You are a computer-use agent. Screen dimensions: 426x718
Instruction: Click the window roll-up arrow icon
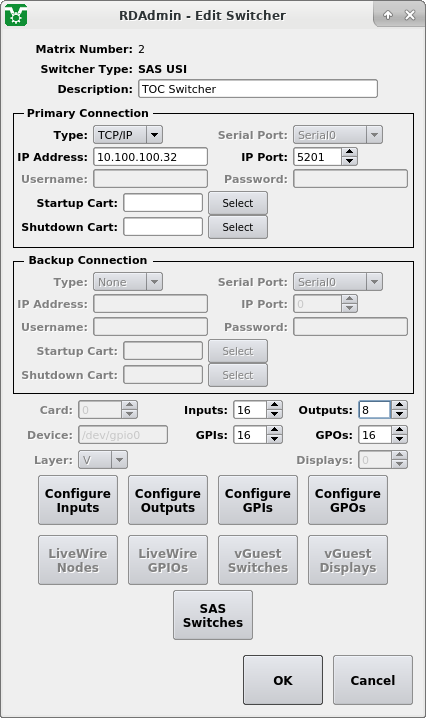coord(388,15)
